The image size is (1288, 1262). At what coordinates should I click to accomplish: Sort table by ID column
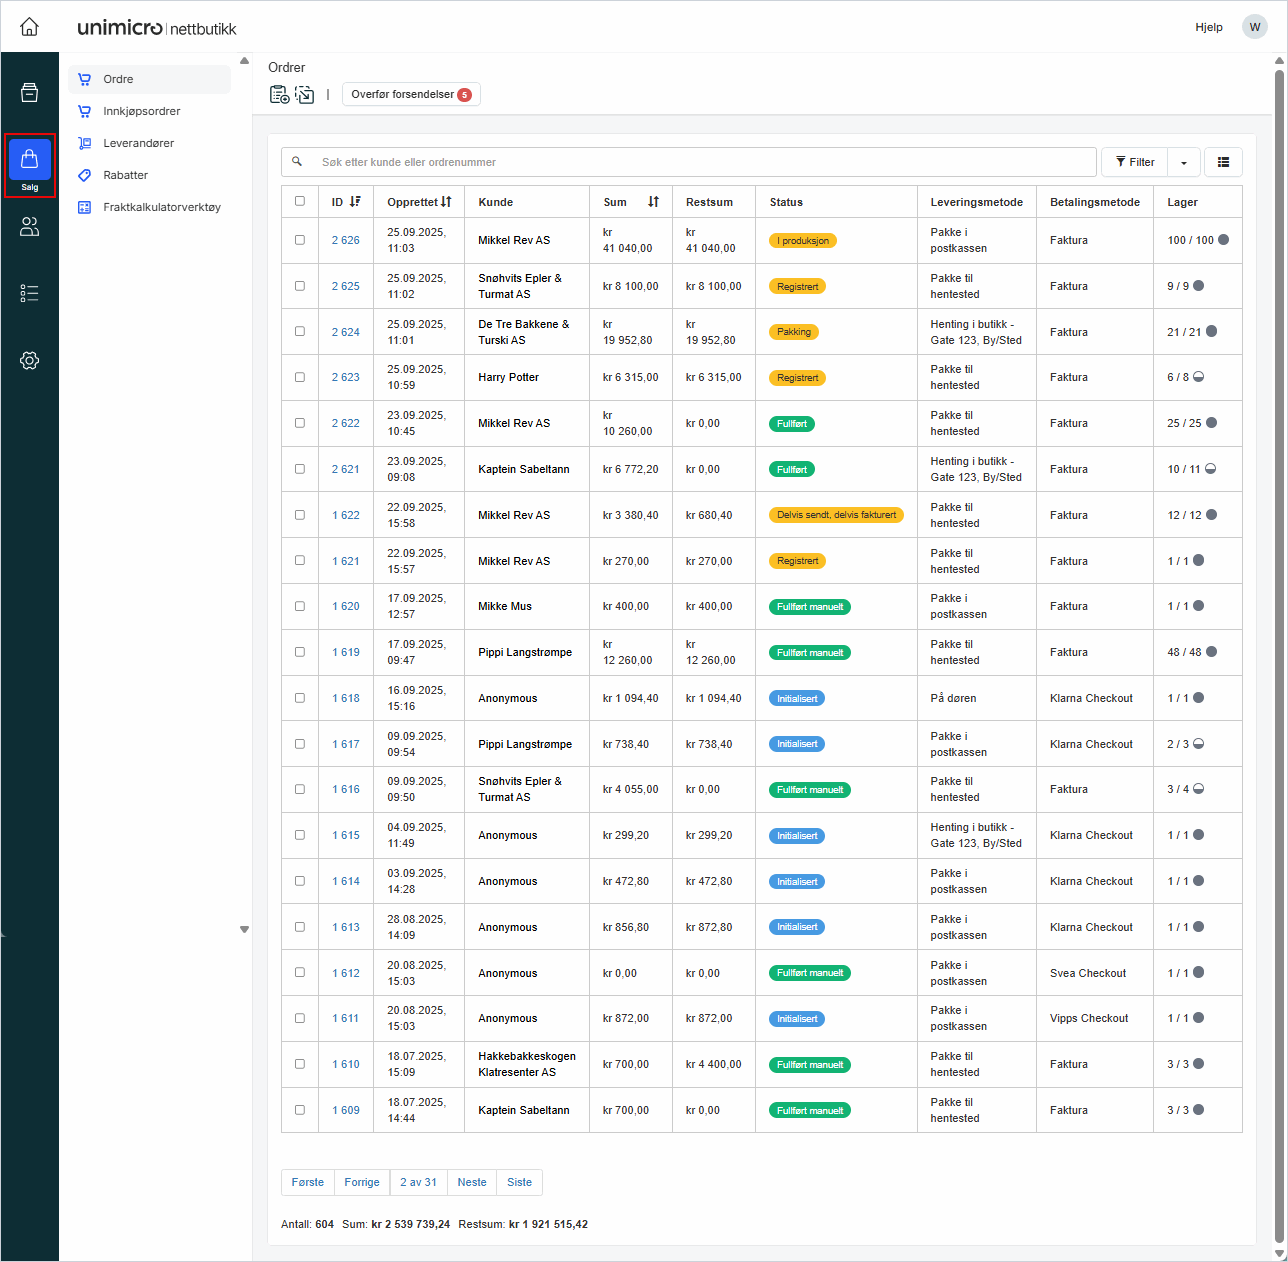[346, 202]
